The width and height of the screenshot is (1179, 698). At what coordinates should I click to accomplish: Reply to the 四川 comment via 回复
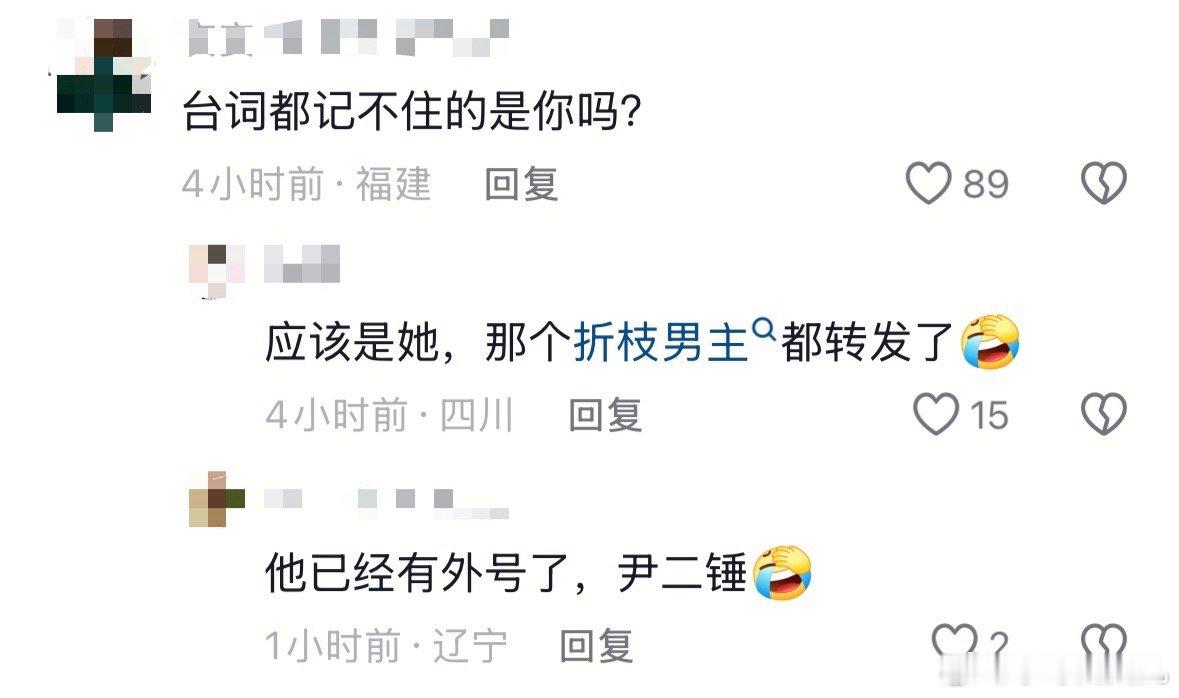click(x=605, y=414)
